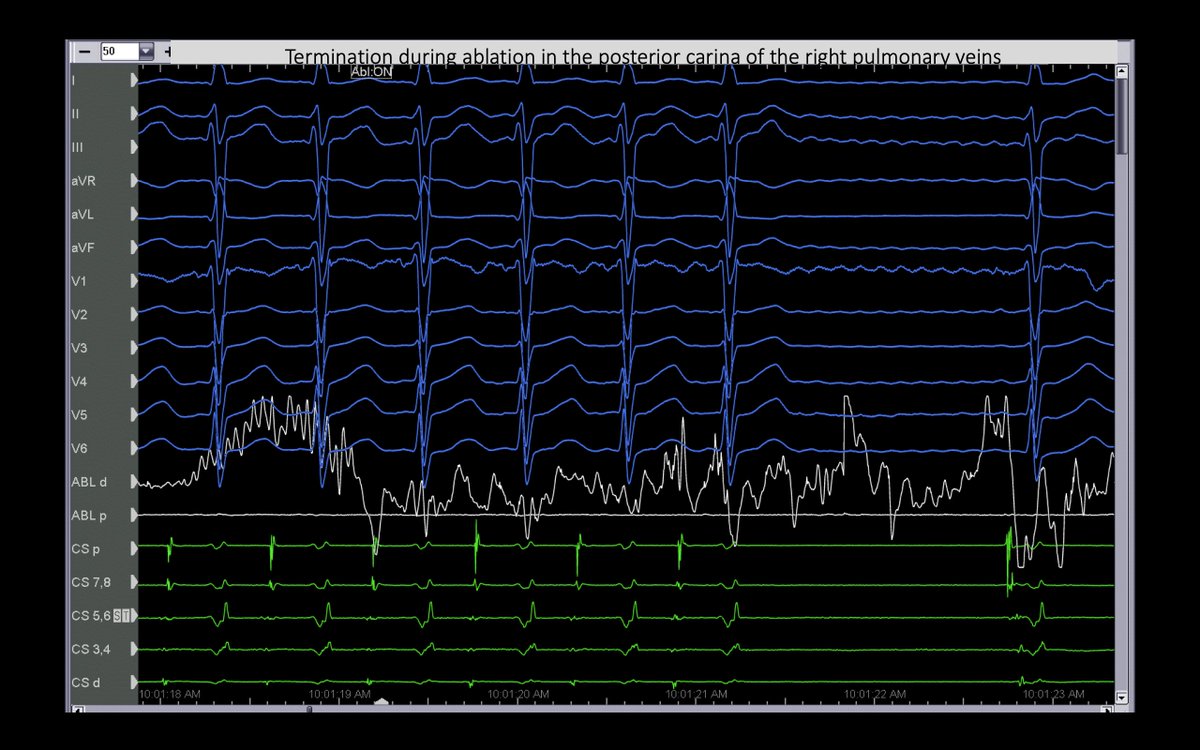Click the V1 channel arrow icon
The image size is (1200, 750).
pyautogui.click(x=133, y=281)
